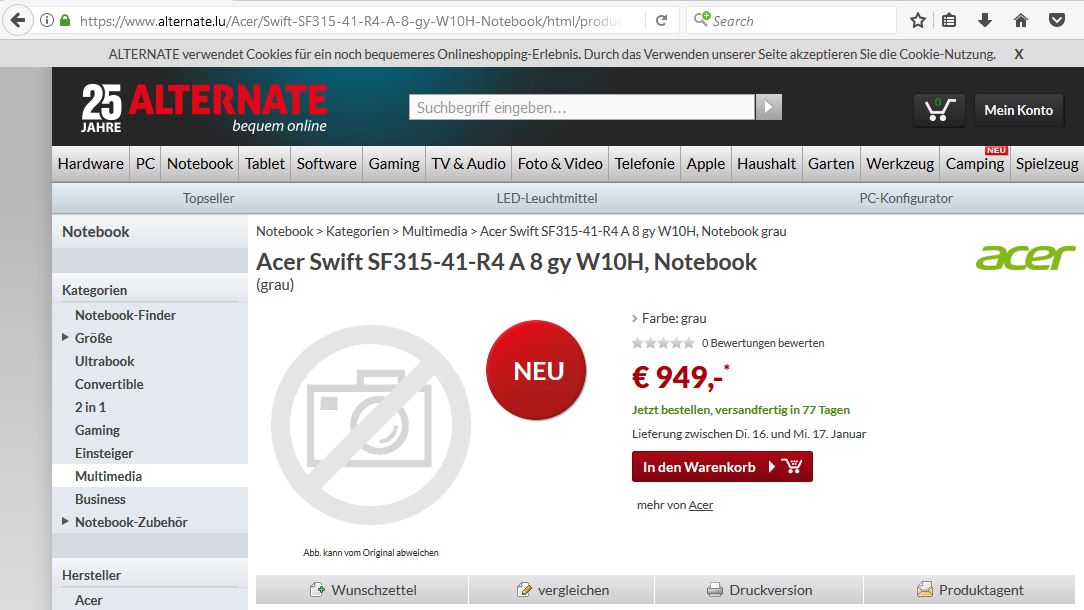Dismiss the cookie notice with X

coord(1018,54)
